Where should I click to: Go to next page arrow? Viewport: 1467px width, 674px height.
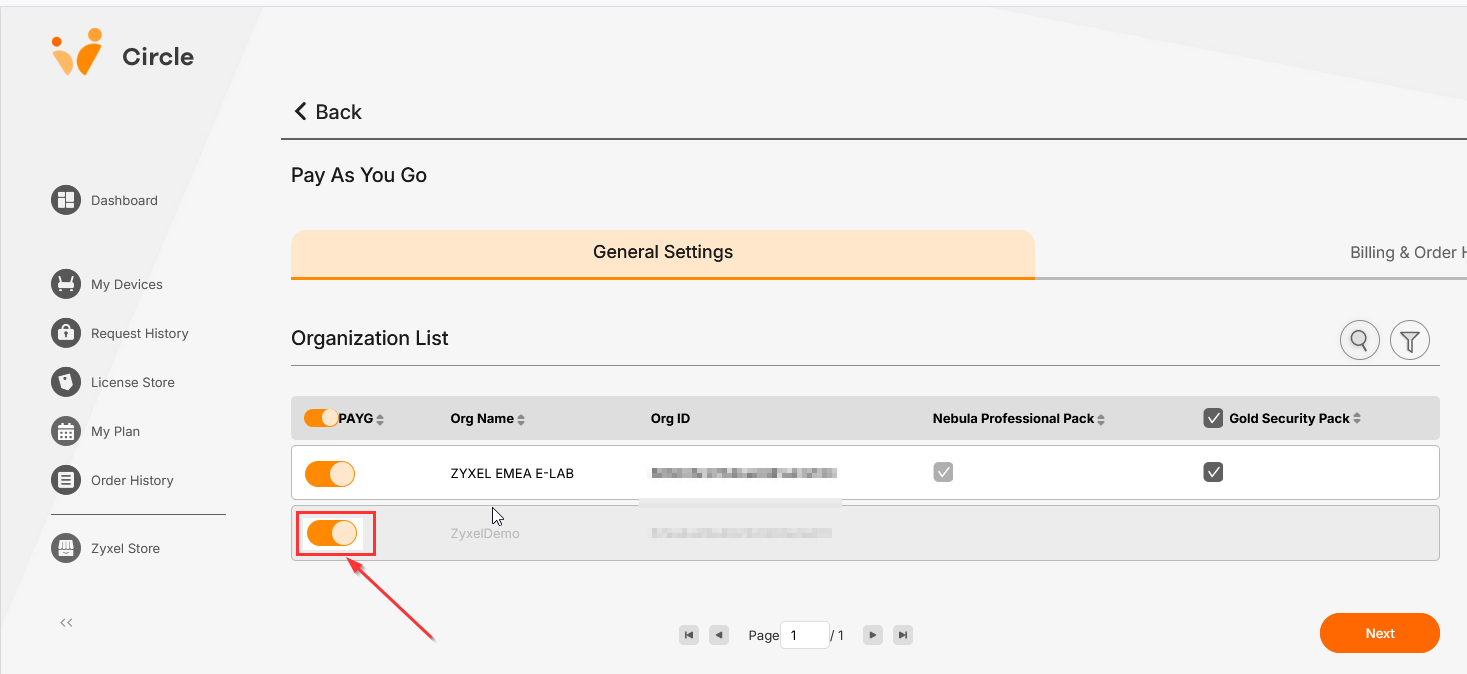[873, 635]
